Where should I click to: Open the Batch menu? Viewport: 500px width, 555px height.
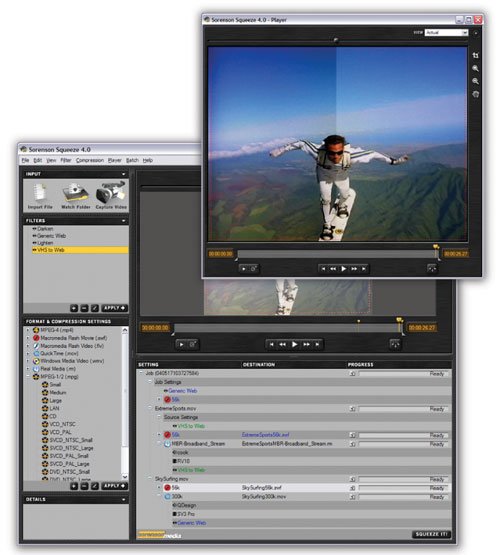132,160
